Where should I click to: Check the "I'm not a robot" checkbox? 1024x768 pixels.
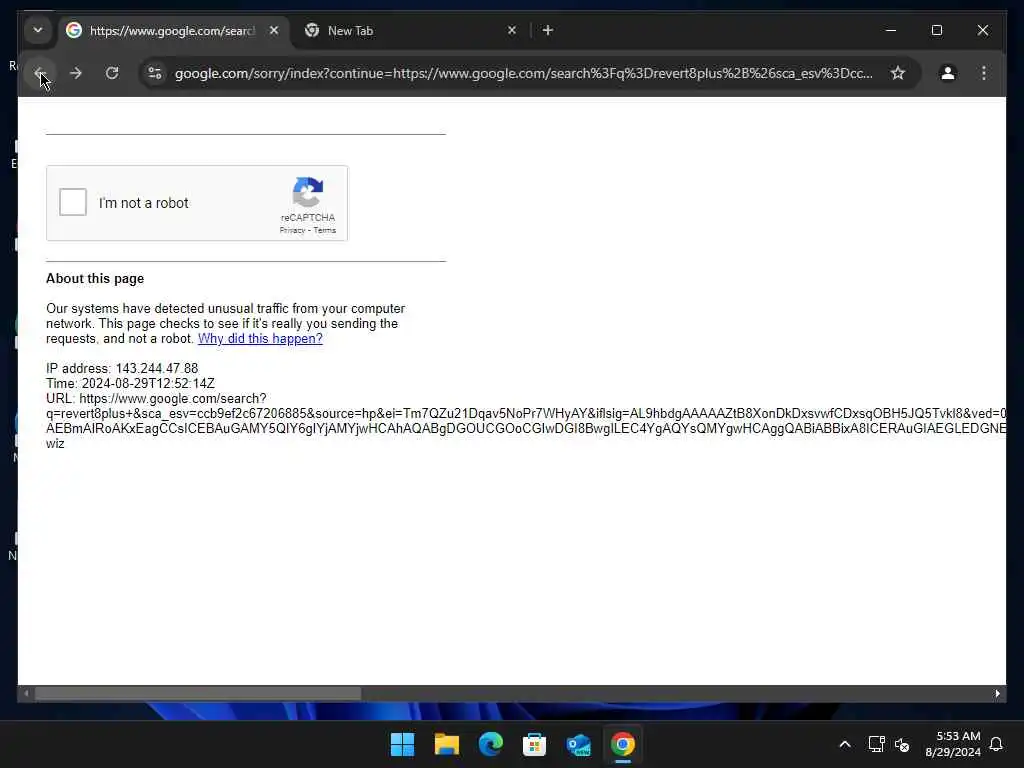(x=72, y=202)
